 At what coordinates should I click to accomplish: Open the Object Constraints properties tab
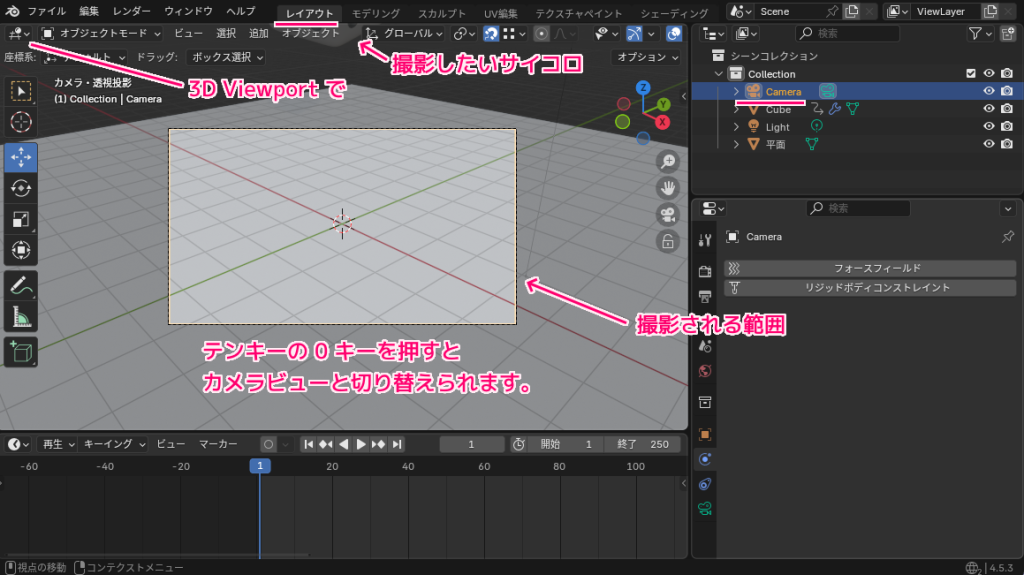click(x=705, y=484)
